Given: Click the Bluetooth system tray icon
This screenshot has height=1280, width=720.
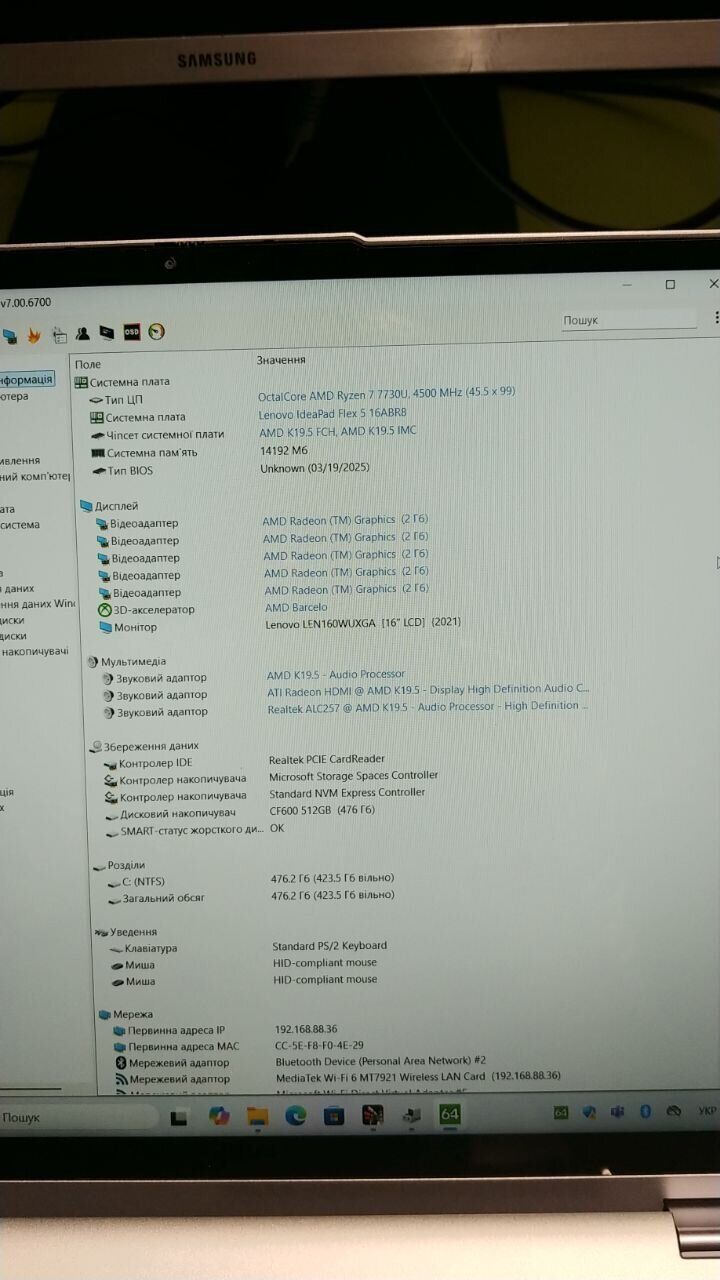Looking at the screenshot, I should coord(645,1112).
